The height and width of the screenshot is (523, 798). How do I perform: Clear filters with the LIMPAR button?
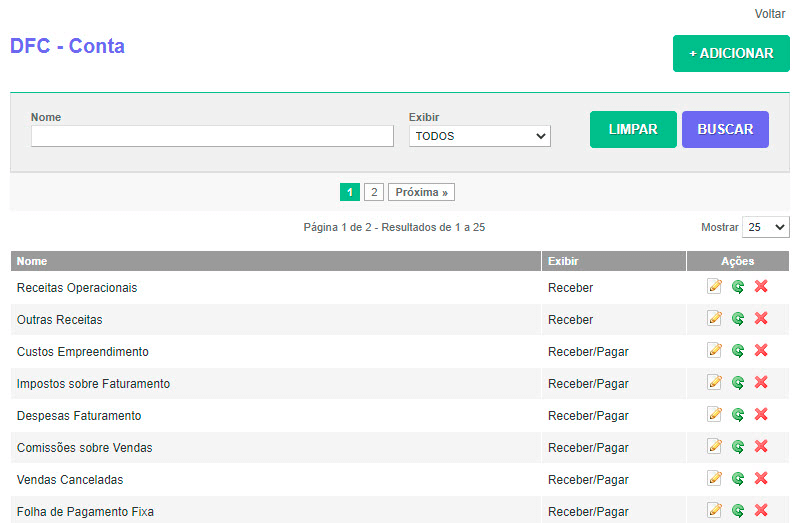(633, 129)
